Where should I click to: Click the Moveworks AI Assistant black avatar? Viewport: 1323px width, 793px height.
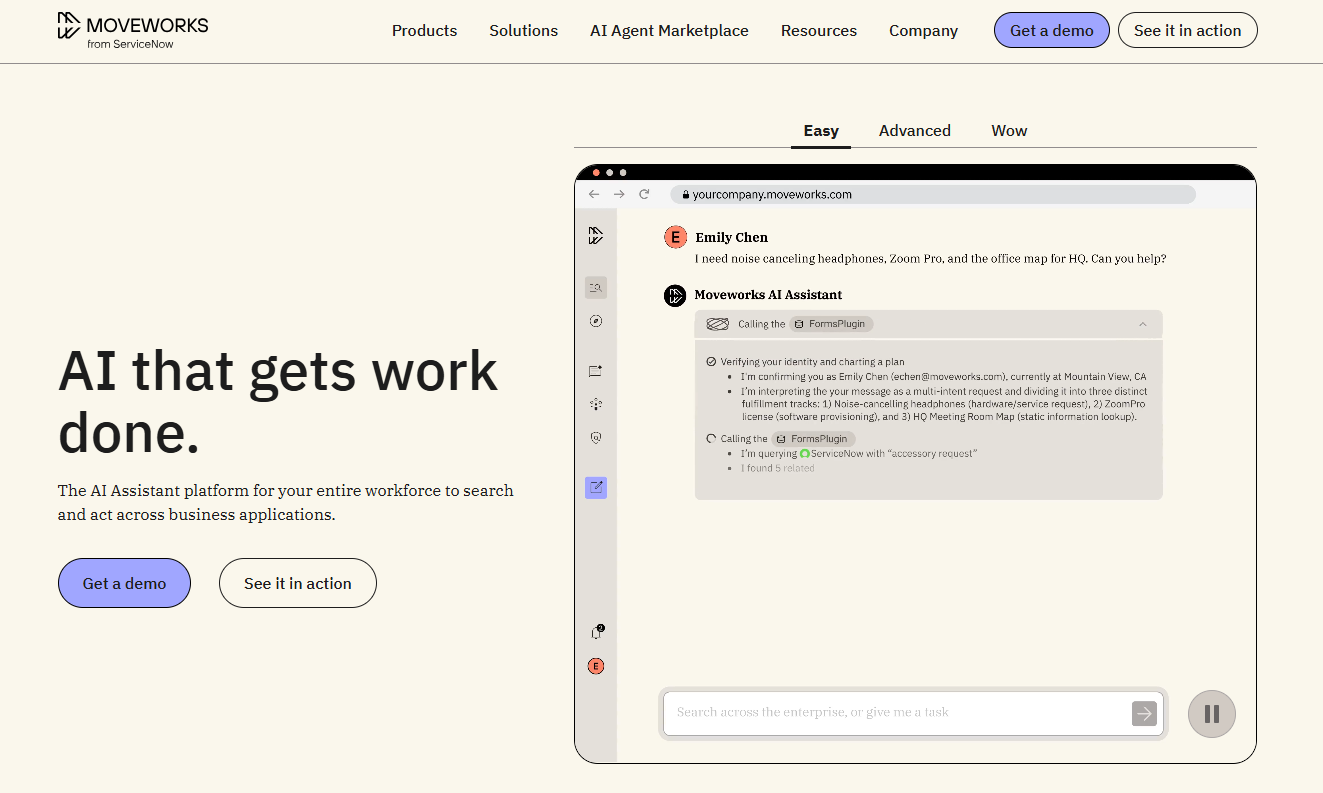(x=676, y=295)
